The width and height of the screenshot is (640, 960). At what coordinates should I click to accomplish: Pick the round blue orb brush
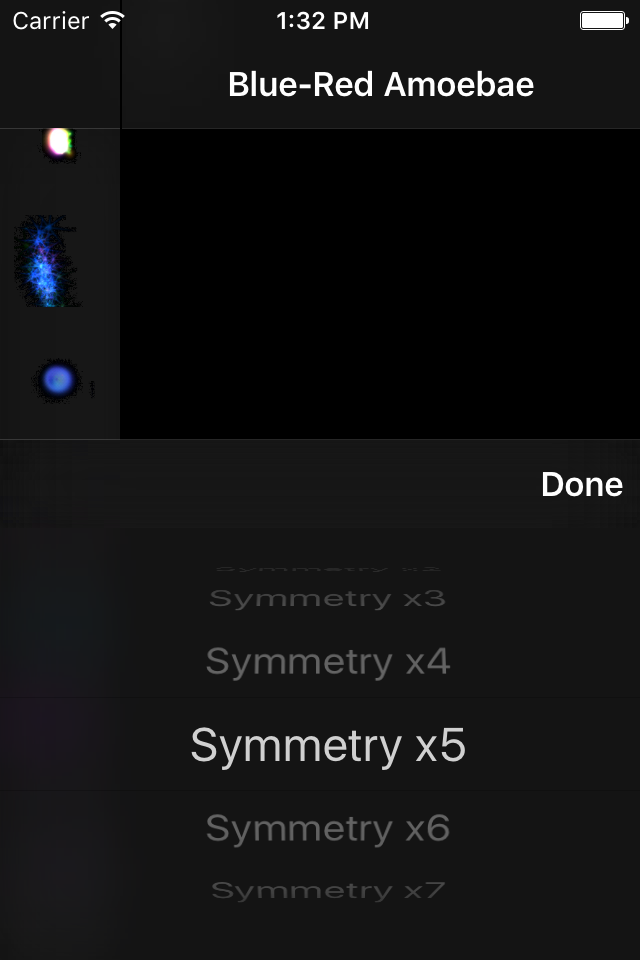coord(57,380)
